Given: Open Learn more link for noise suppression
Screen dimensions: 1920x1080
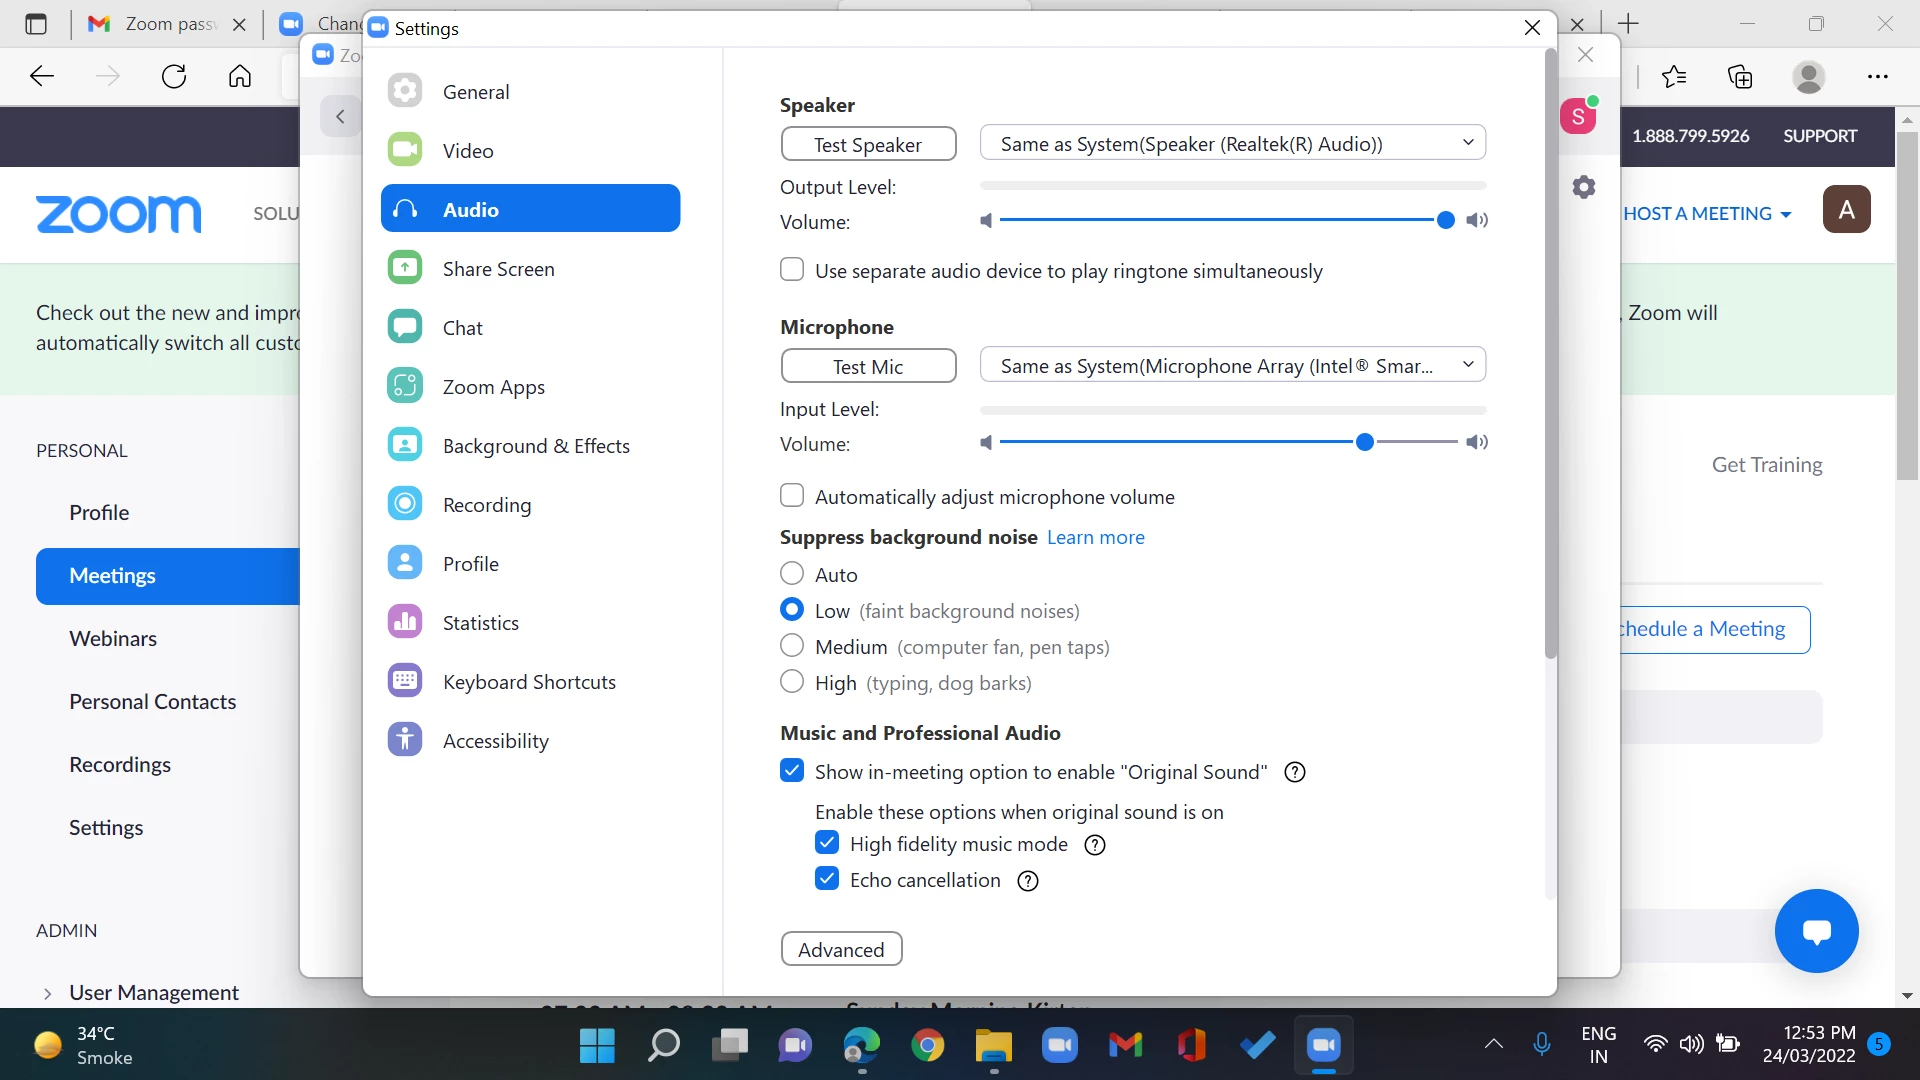Looking at the screenshot, I should tap(1095, 537).
